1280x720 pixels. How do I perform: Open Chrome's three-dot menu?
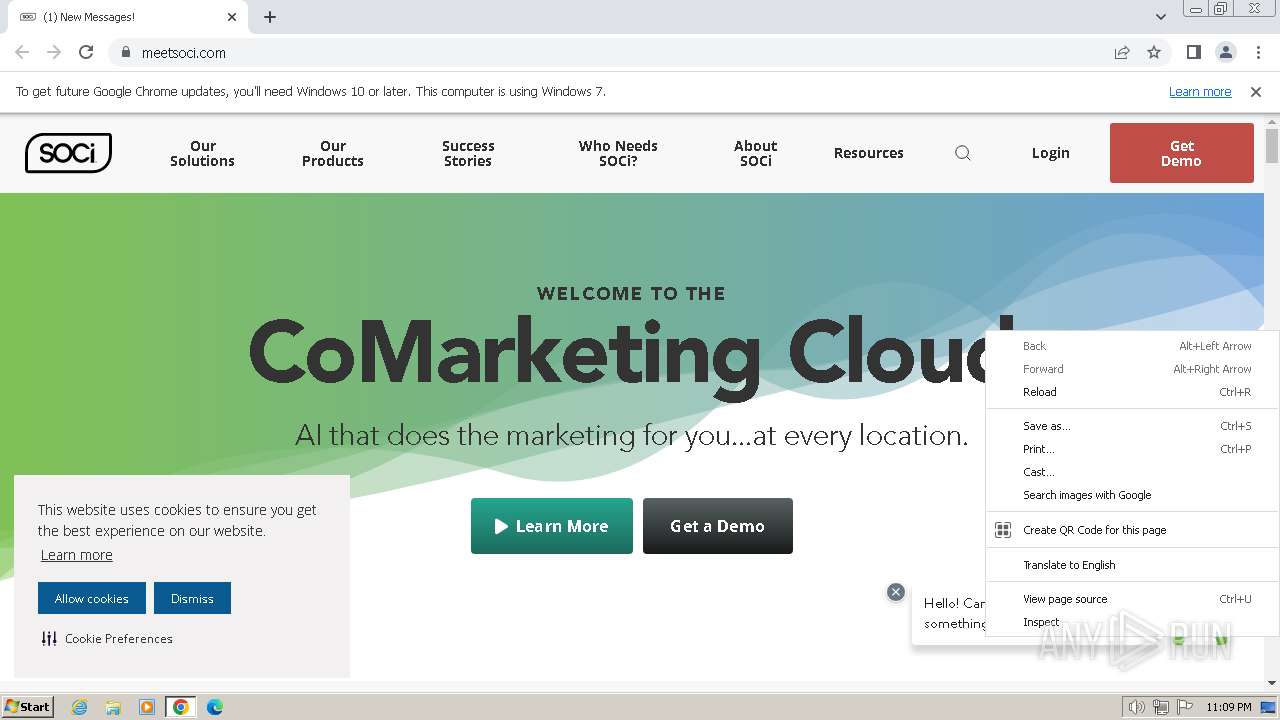[x=1258, y=53]
